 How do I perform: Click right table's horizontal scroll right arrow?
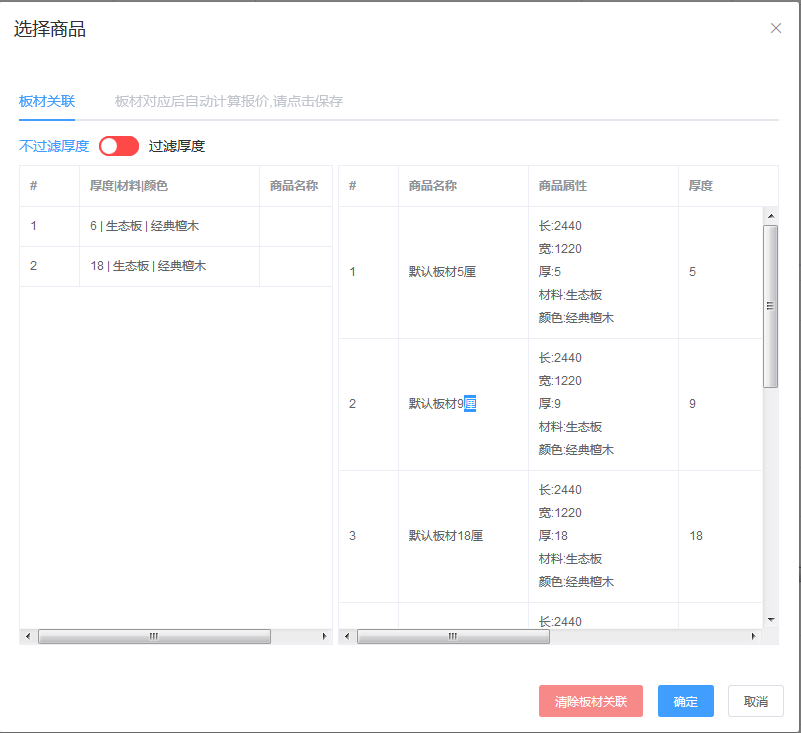754,636
